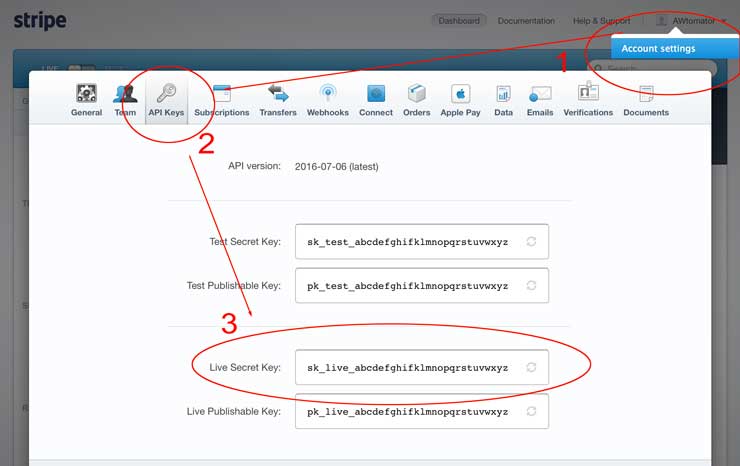Viewport: 740px width, 466px height.
Task: Open the Verifications tab
Action: (588, 100)
